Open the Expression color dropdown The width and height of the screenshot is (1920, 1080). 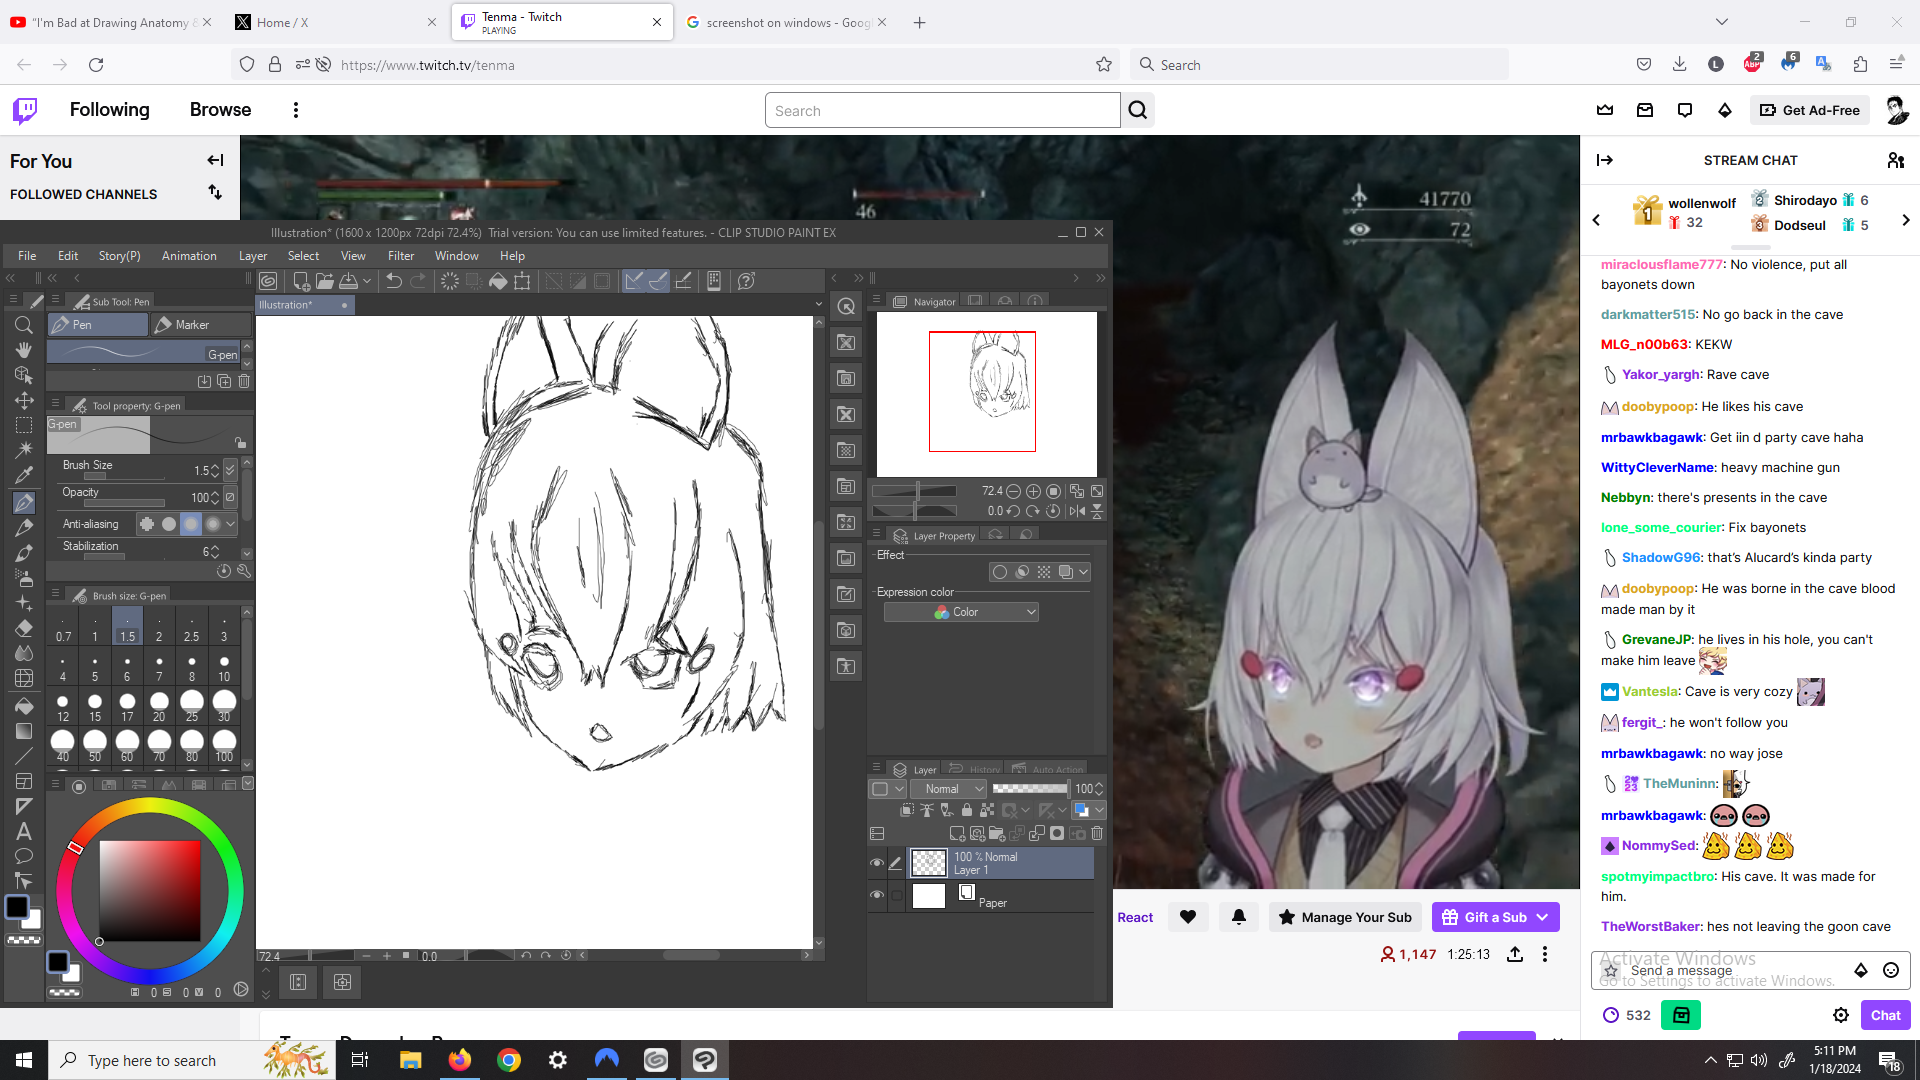pyautogui.click(x=961, y=612)
